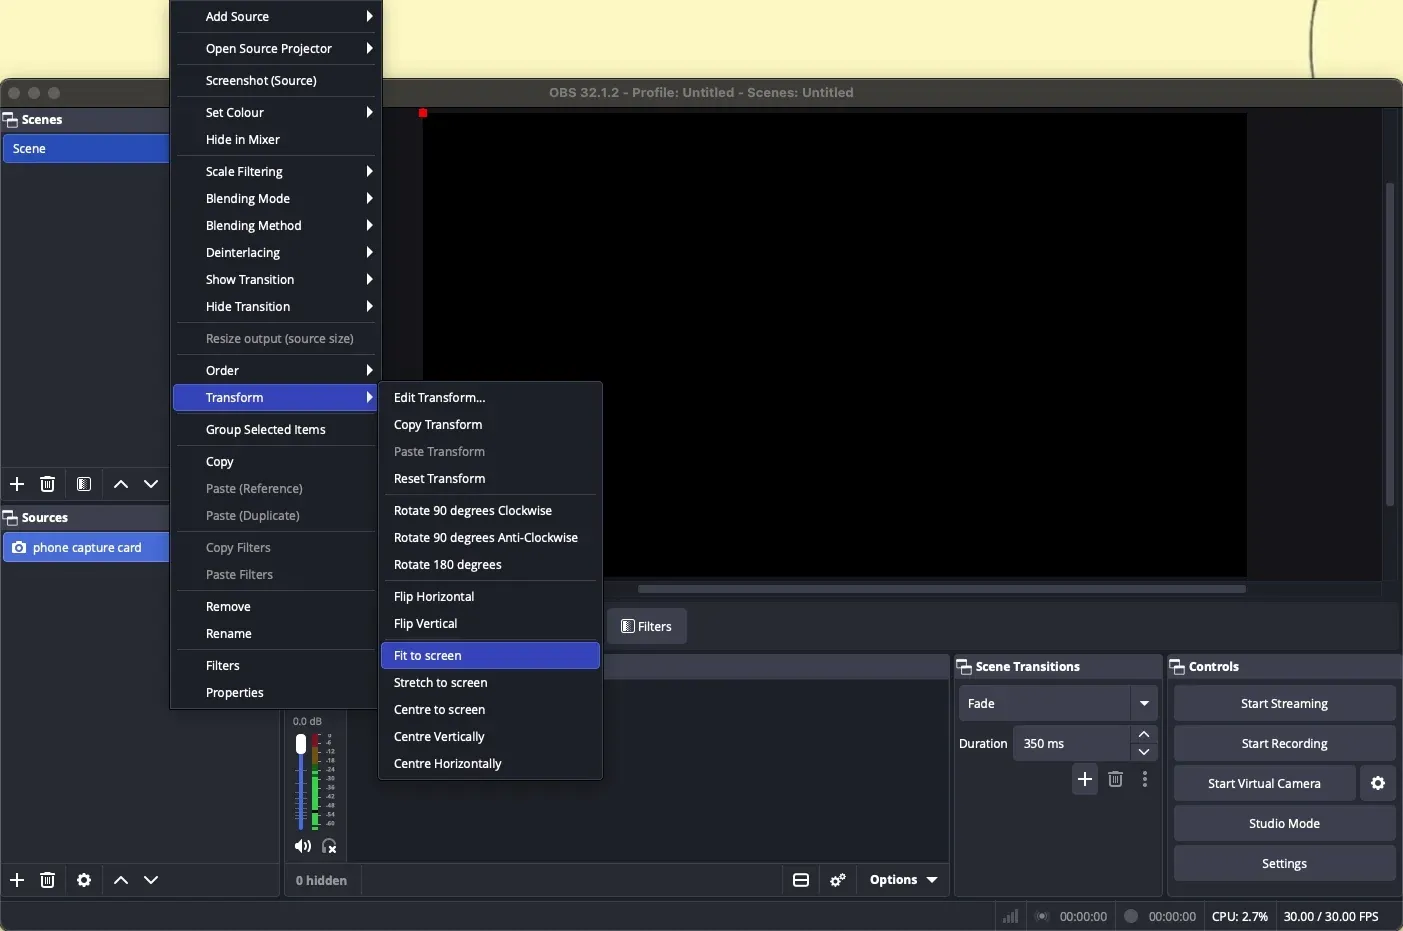Viewport: 1403px width, 931px height.
Task: Move source down arrow in Sources panel
Action: click(x=152, y=881)
